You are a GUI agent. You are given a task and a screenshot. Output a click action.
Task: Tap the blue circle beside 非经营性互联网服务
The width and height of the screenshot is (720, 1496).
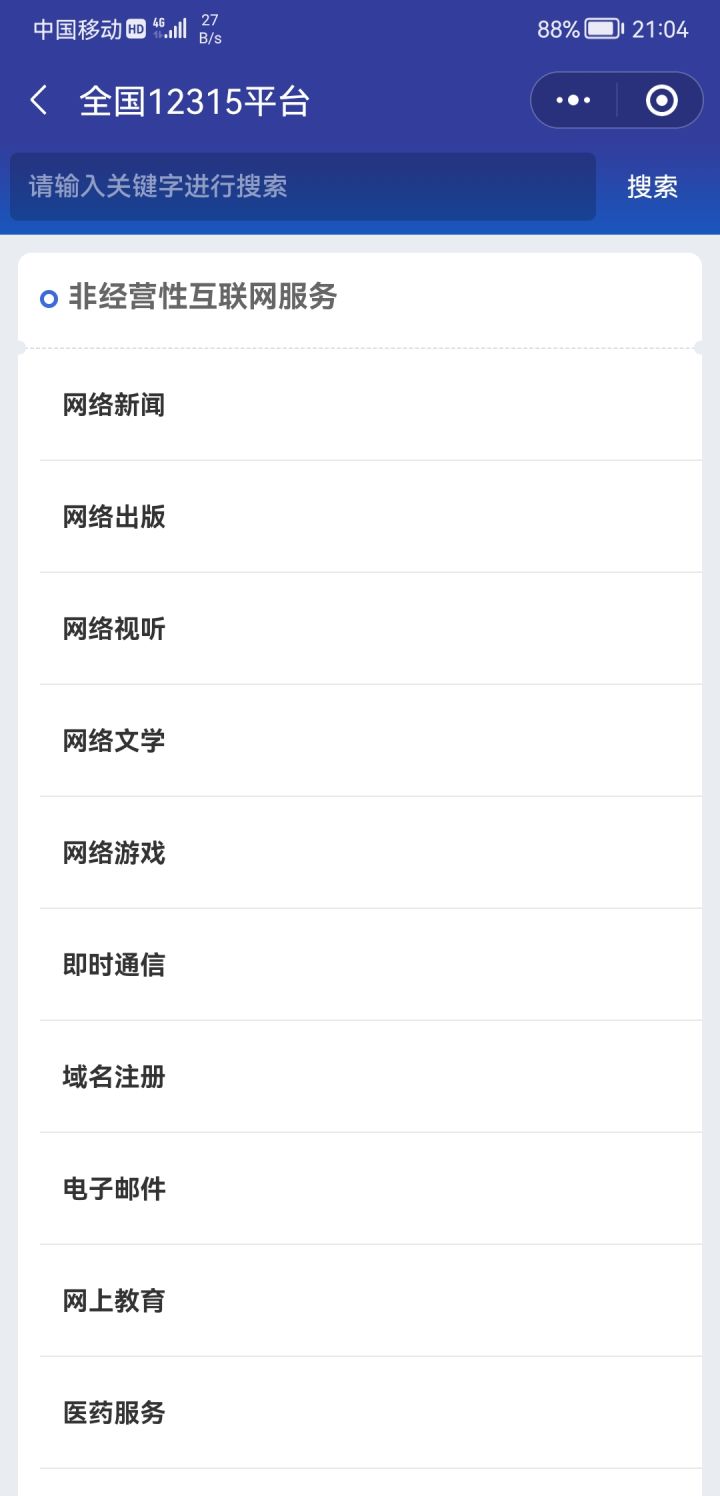coord(48,298)
